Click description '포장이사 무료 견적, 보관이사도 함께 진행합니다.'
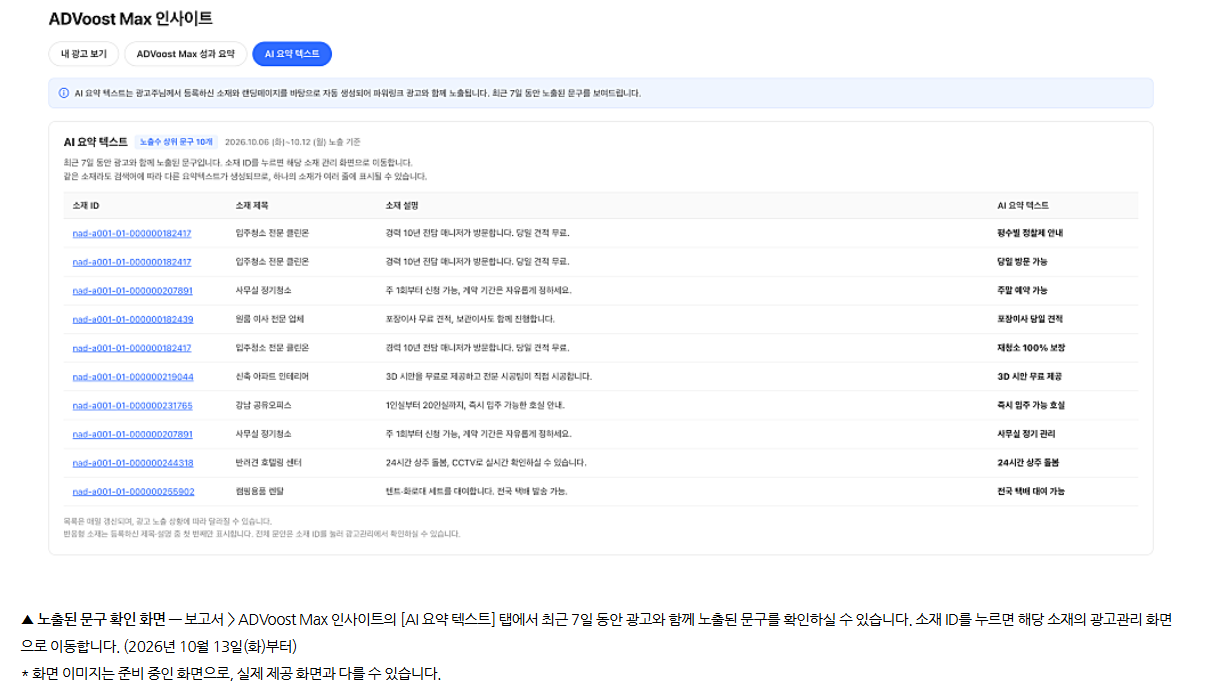The image size is (1217, 696). [470, 319]
